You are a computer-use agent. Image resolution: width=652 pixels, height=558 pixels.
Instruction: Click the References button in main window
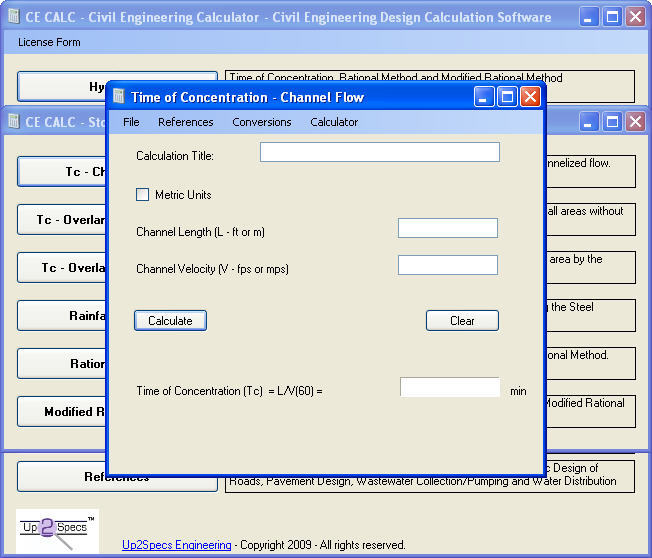62,477
